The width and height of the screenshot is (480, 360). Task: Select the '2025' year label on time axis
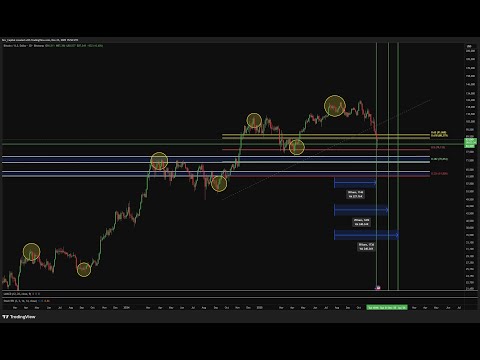260,308
